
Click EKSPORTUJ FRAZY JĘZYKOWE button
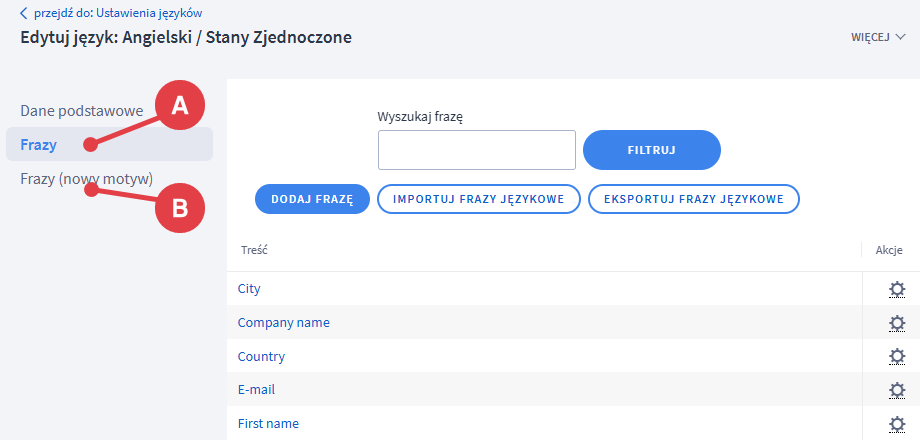coord(693,199)
